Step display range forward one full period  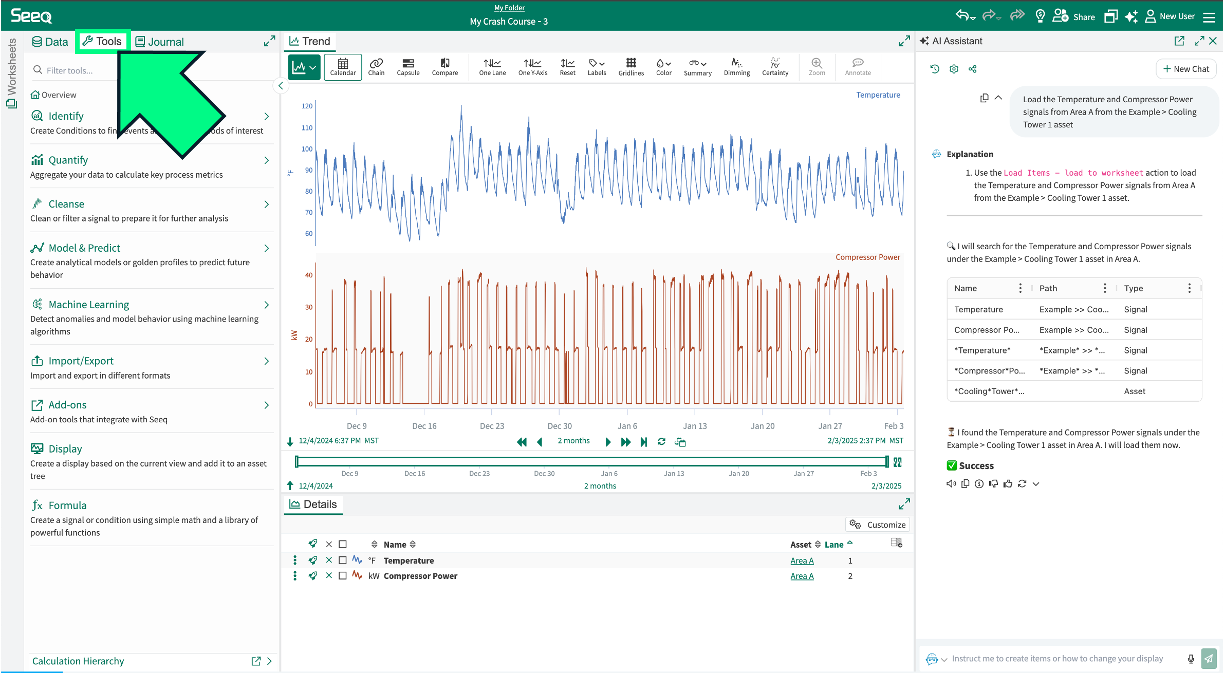[x=626, y=442]
